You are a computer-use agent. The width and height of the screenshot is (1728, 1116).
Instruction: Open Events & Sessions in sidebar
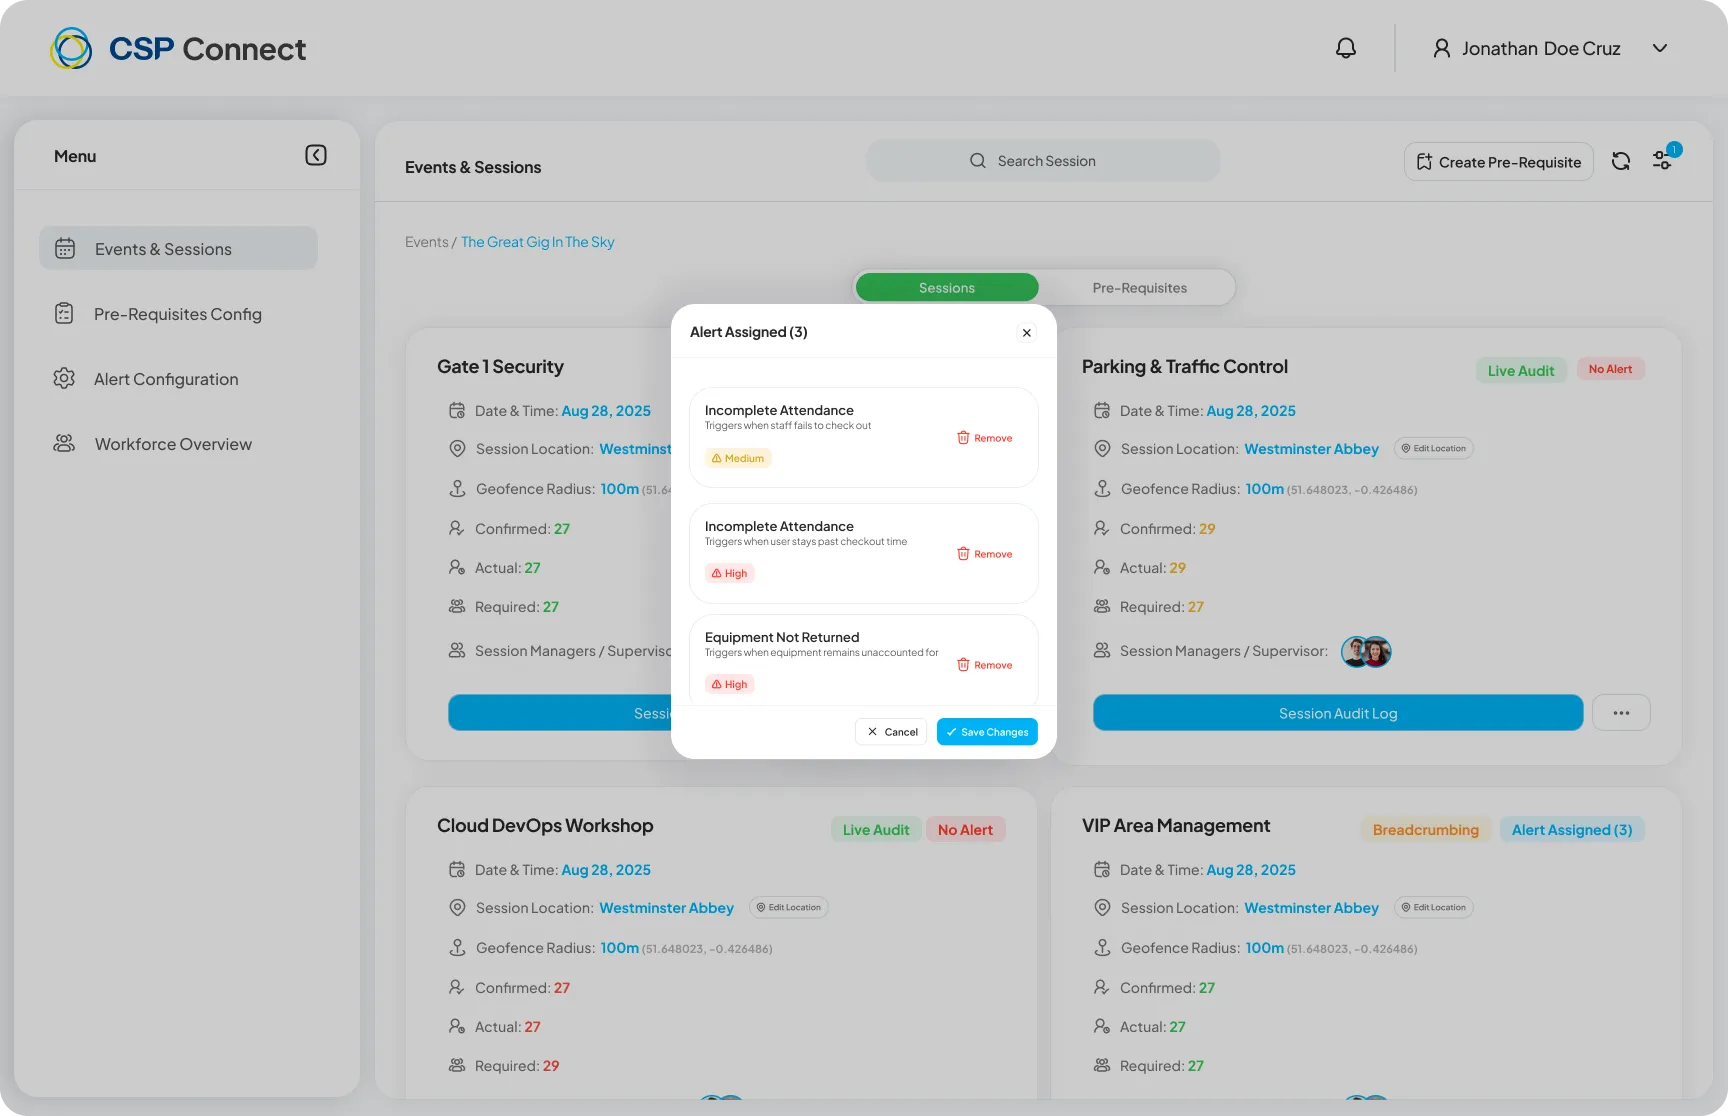(178, 248)
